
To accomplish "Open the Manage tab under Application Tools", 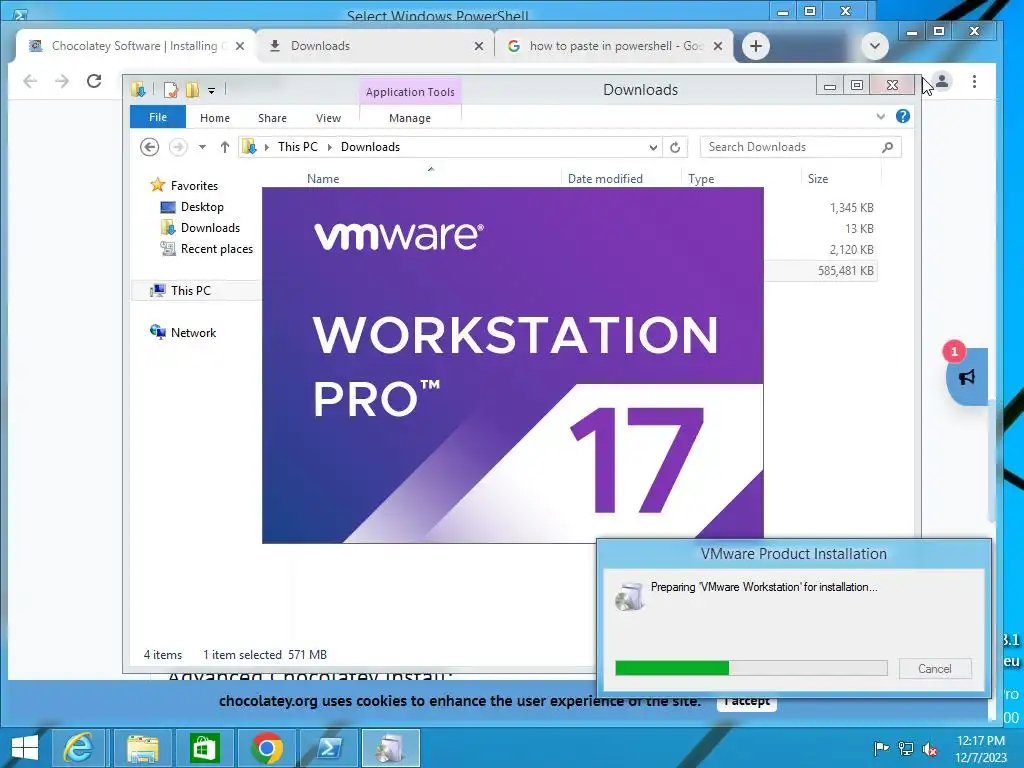I will [x=410, y=118].
